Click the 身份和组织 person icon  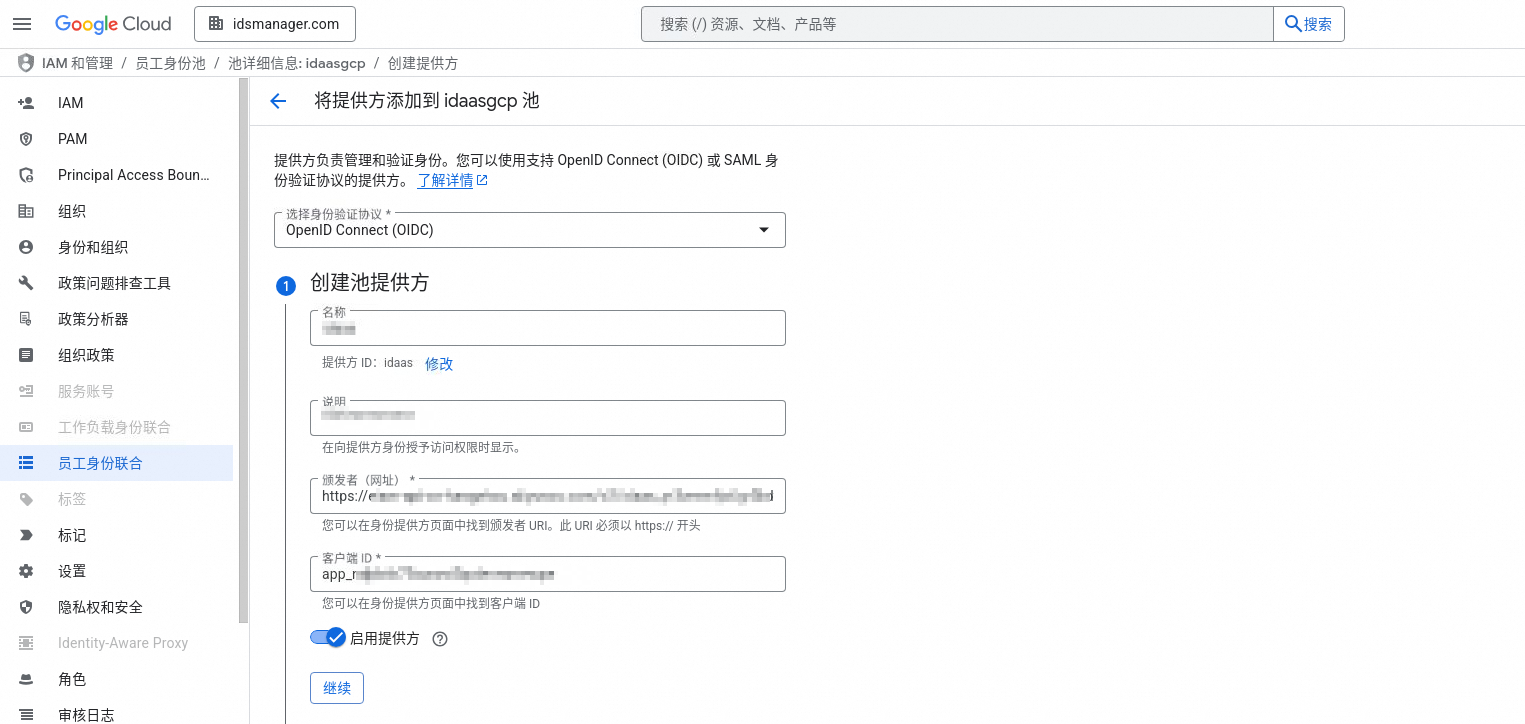tap(27, 247)
